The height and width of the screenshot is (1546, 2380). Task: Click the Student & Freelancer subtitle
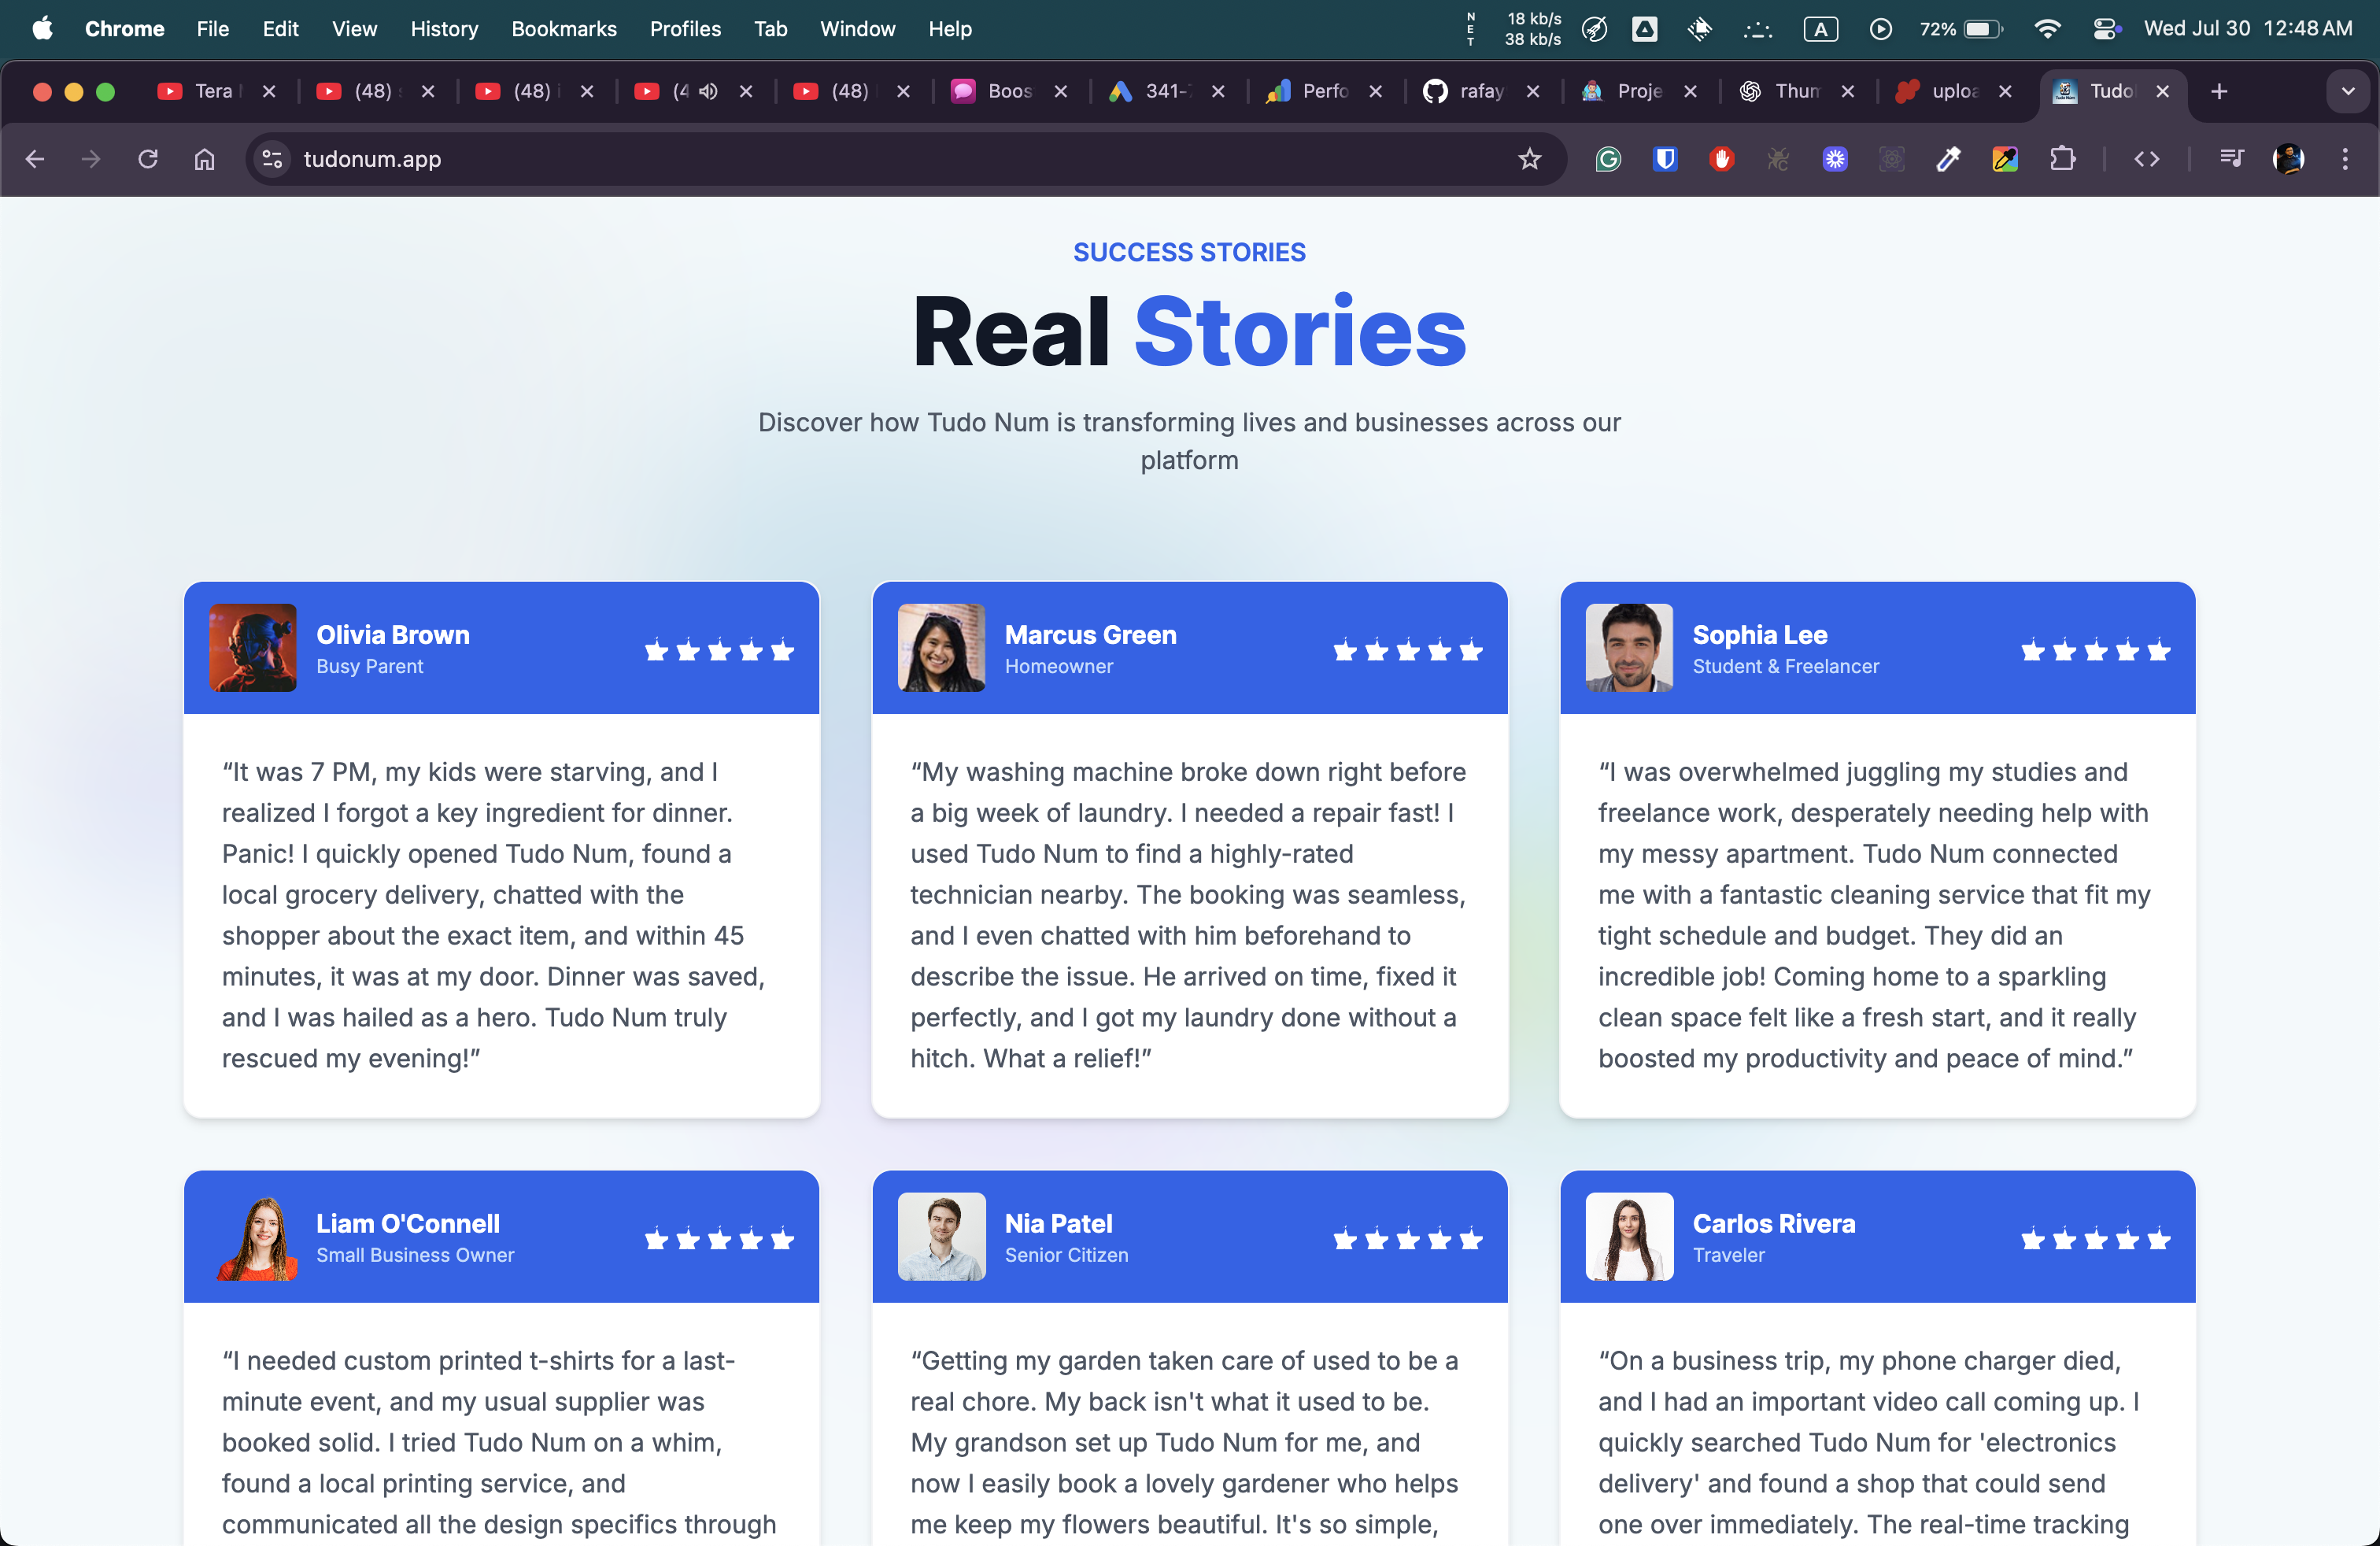pos(1785,666)
